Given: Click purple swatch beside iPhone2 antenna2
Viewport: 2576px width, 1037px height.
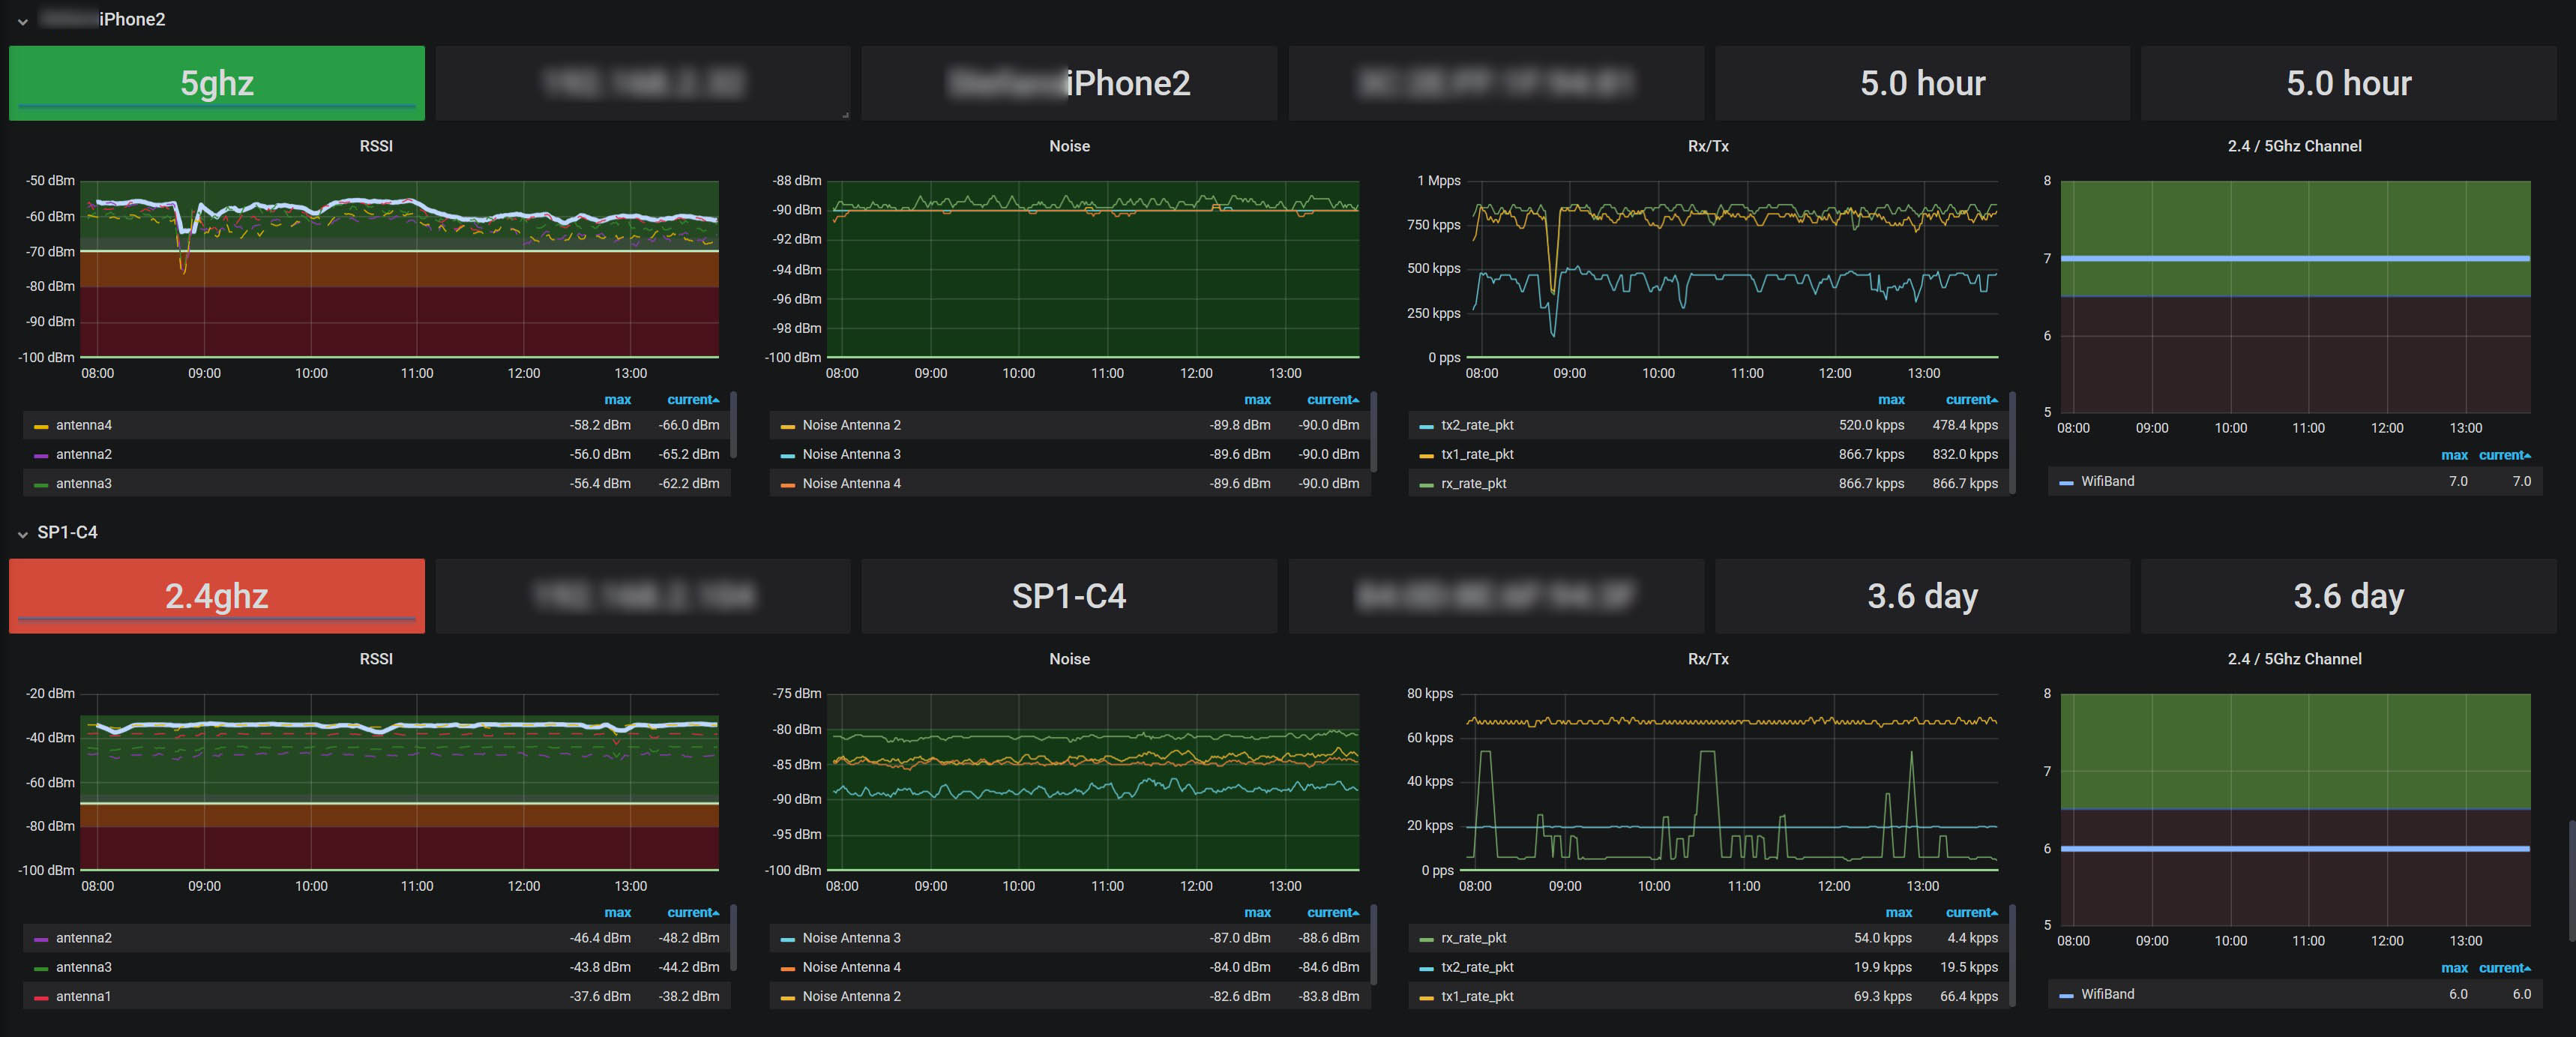Looking at the screenshot, I should pyautogui.click(x=41, y=455).
